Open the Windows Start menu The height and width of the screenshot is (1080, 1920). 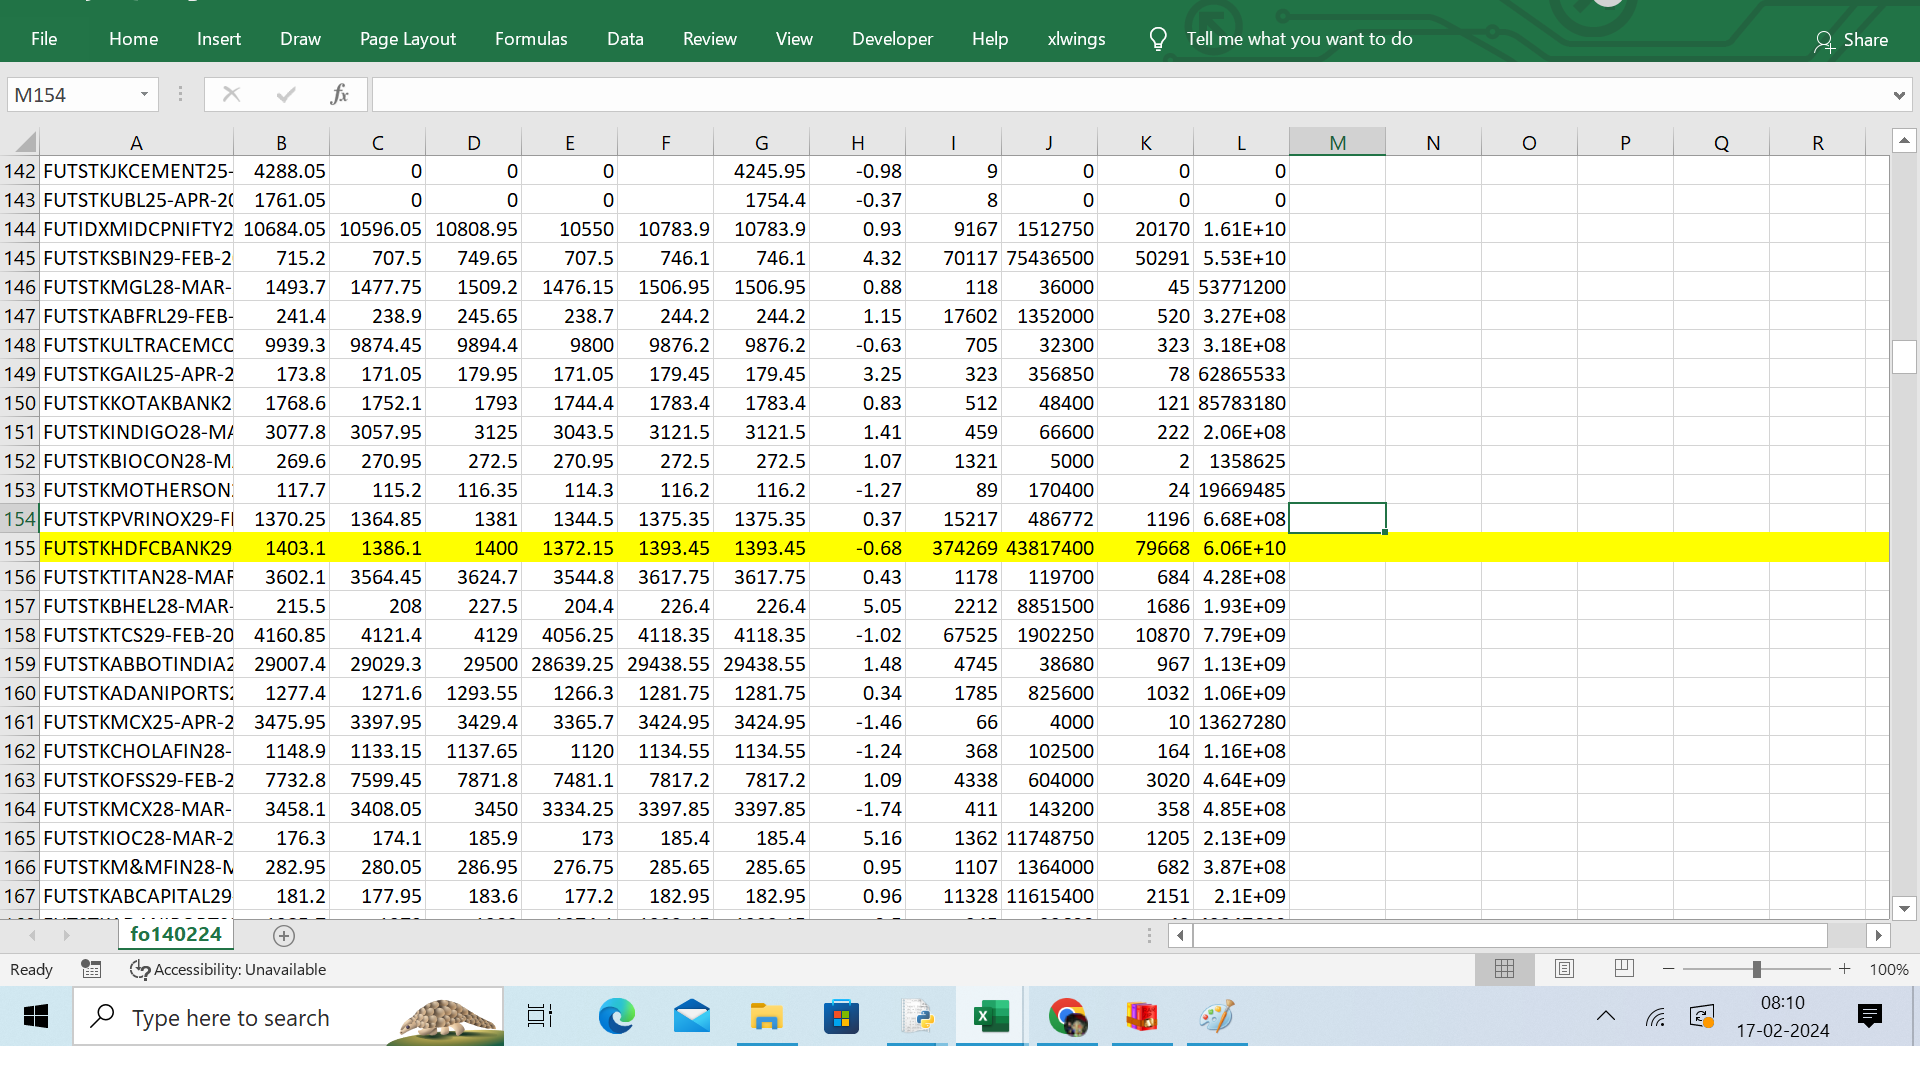click(x=36, y=1017)
